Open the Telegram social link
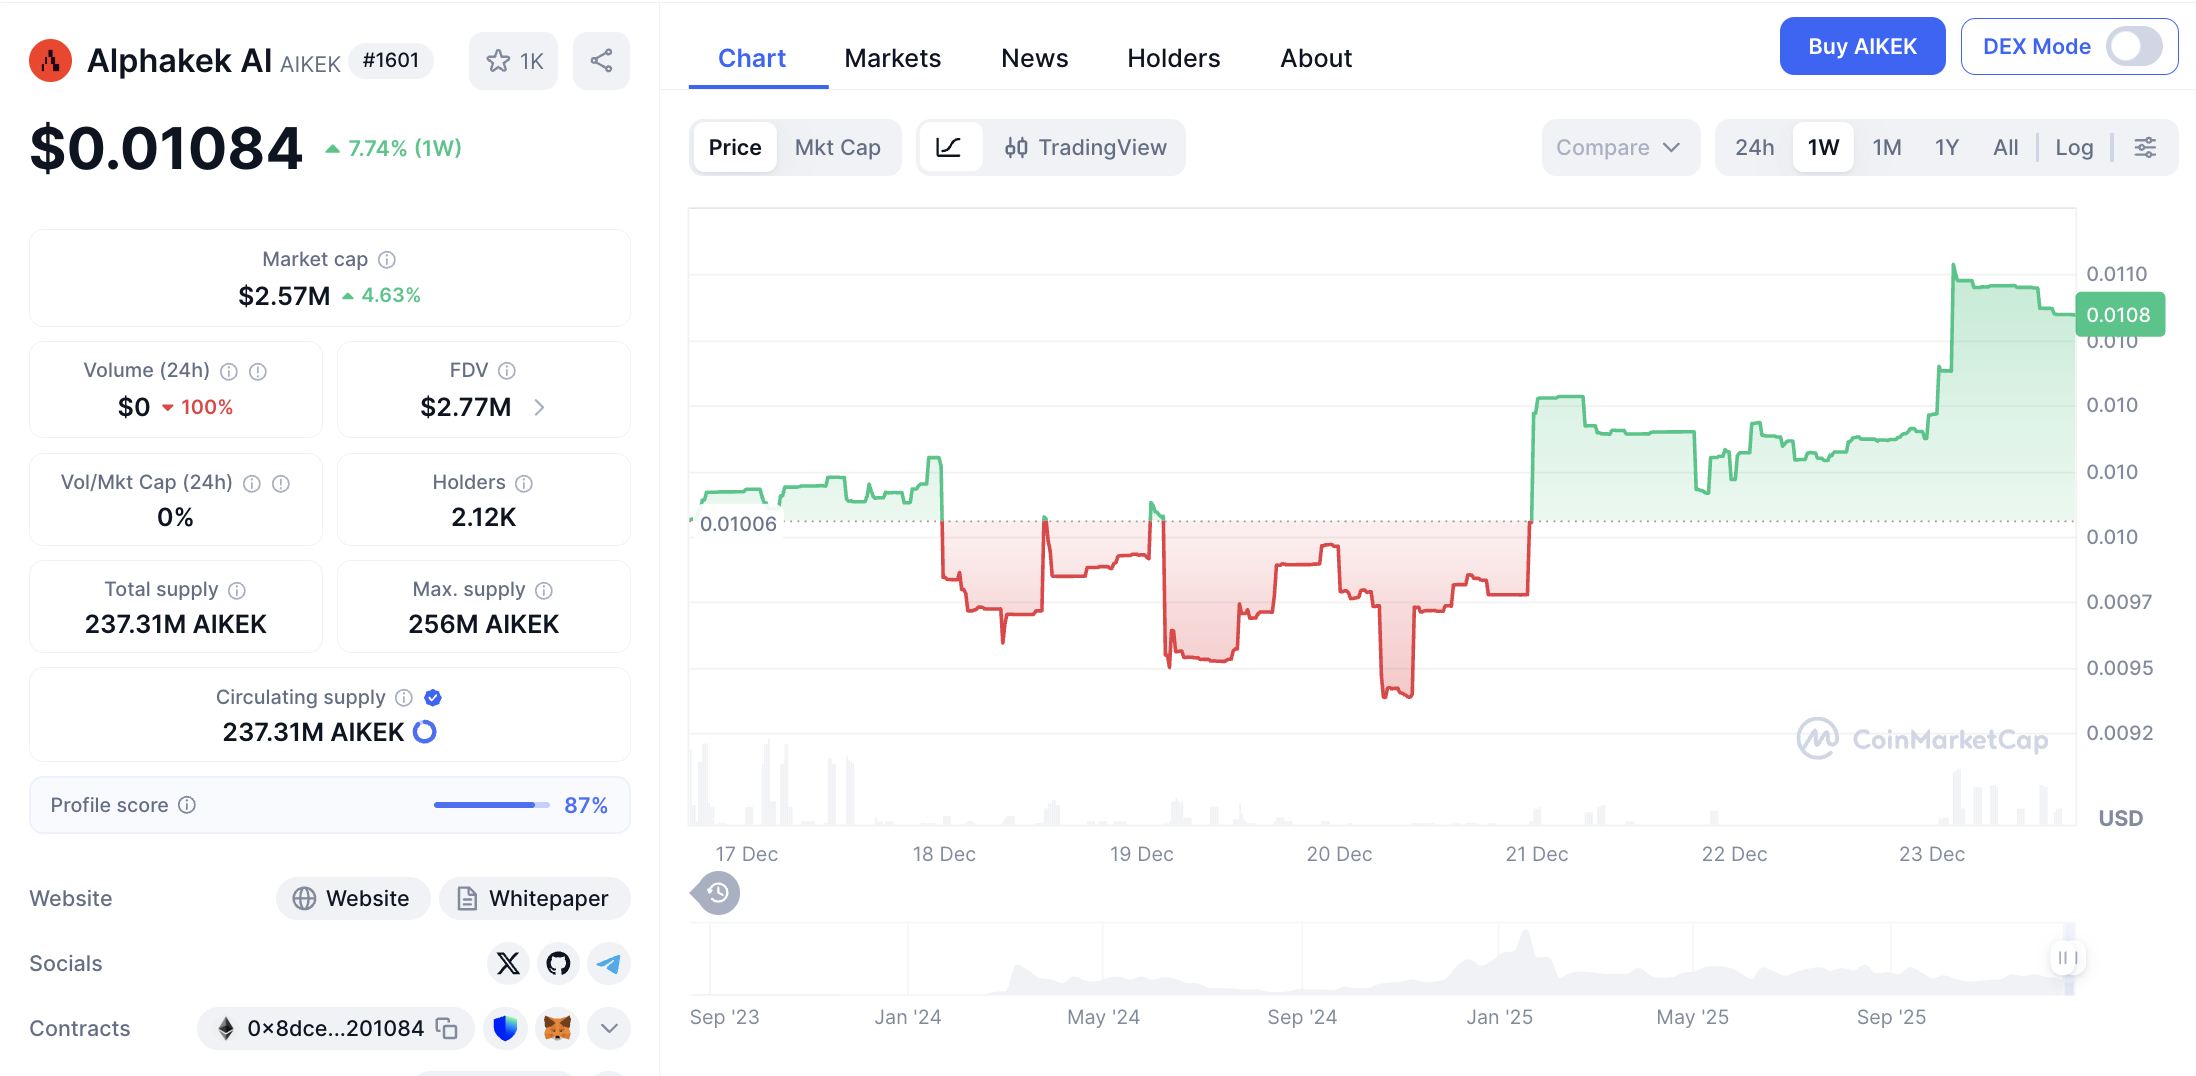The width and height of the screenshot is (2196, 1076). point(608,963)
